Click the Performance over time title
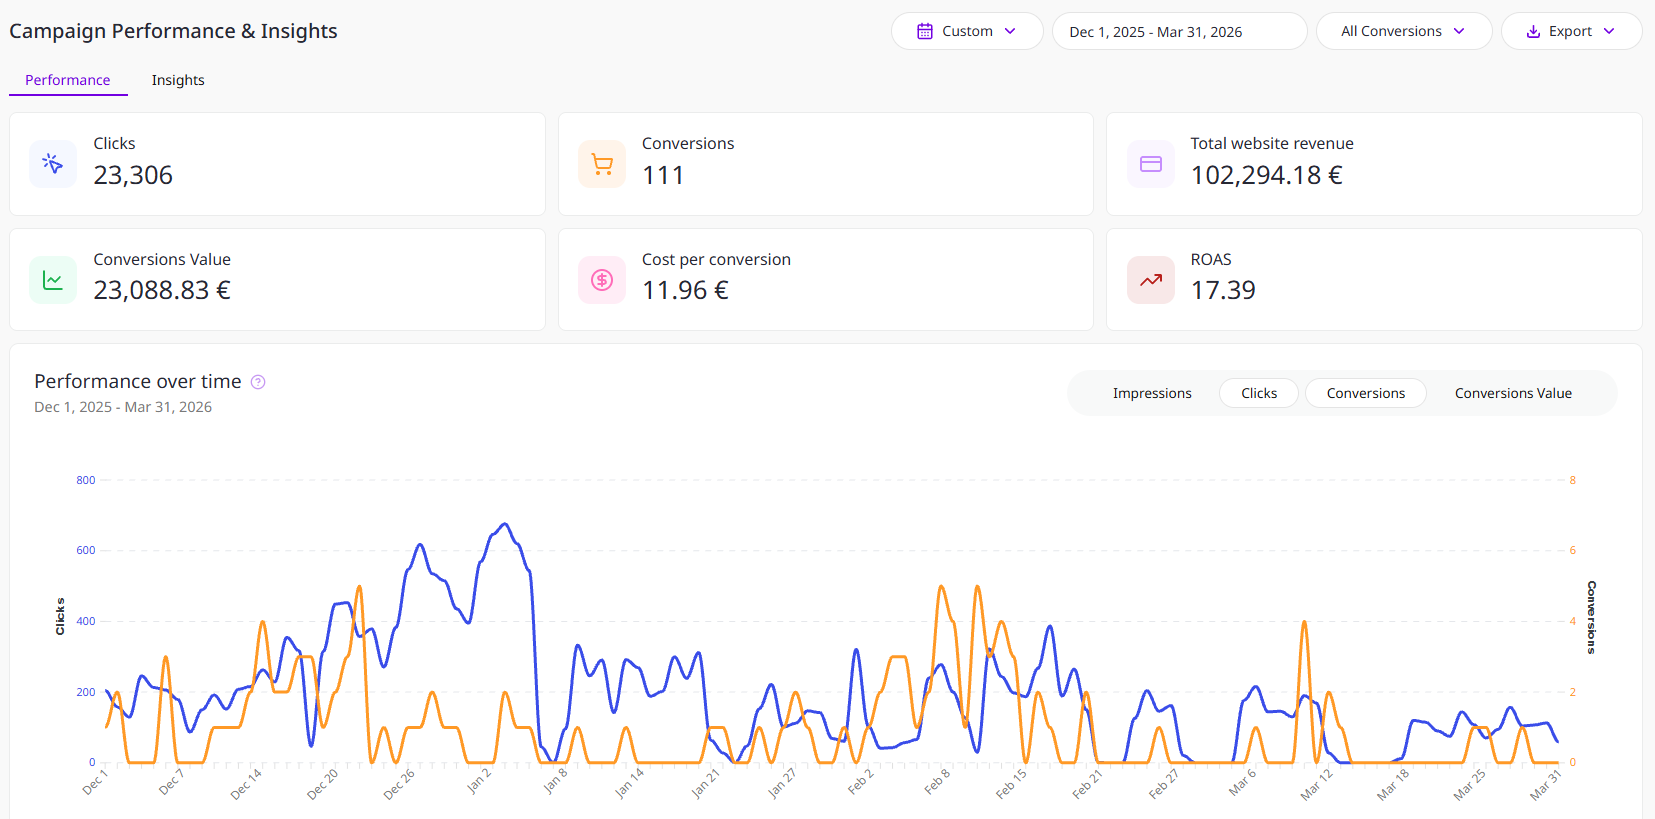Image resolution: width=1655 pixels, height=819 pixels. (x=138, y=381)
